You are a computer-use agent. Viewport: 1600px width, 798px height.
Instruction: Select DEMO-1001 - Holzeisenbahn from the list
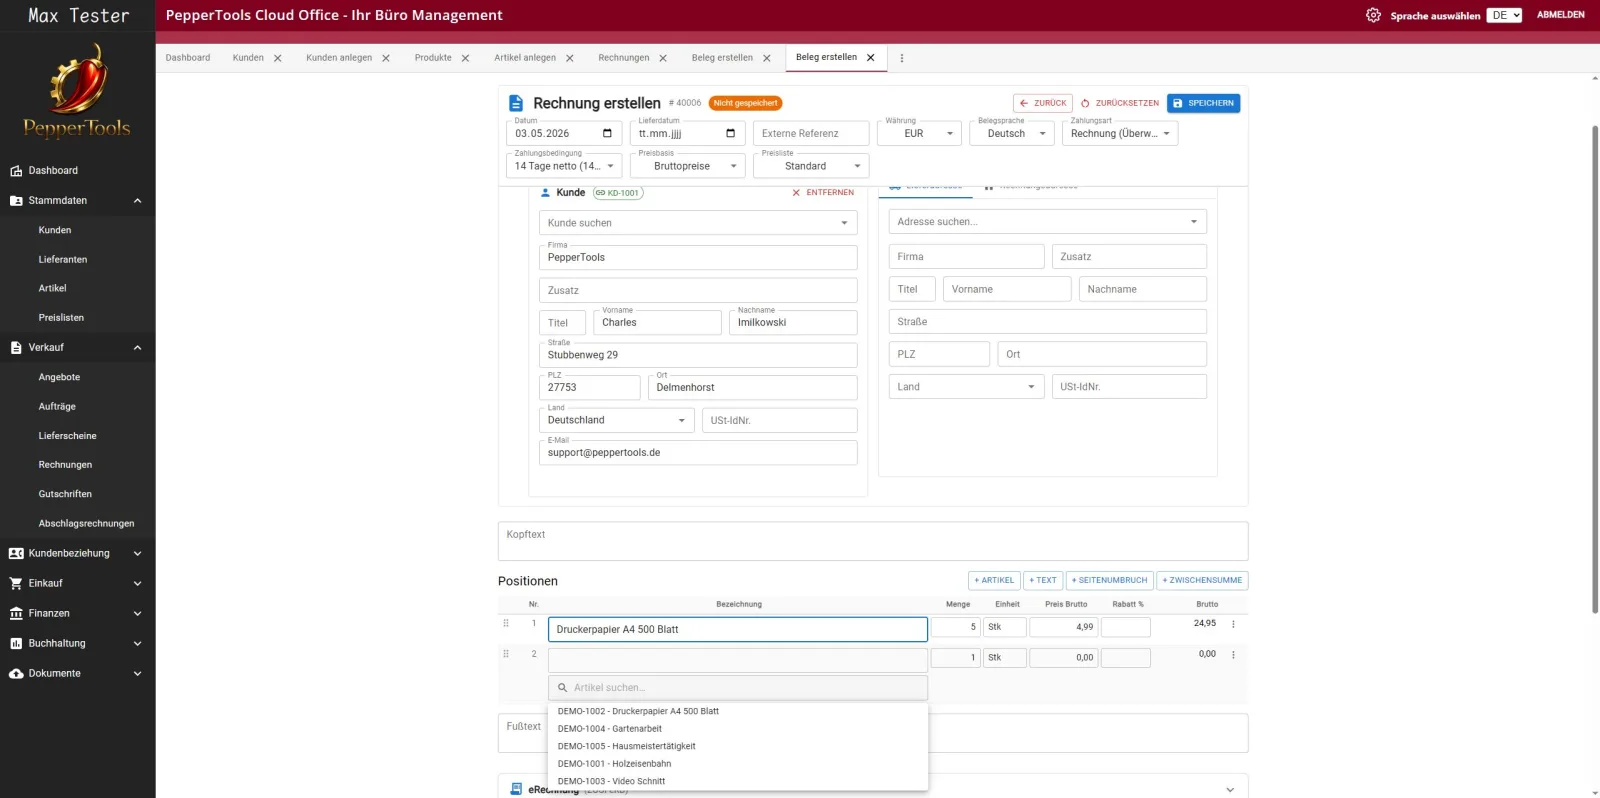tap(738, 764)
